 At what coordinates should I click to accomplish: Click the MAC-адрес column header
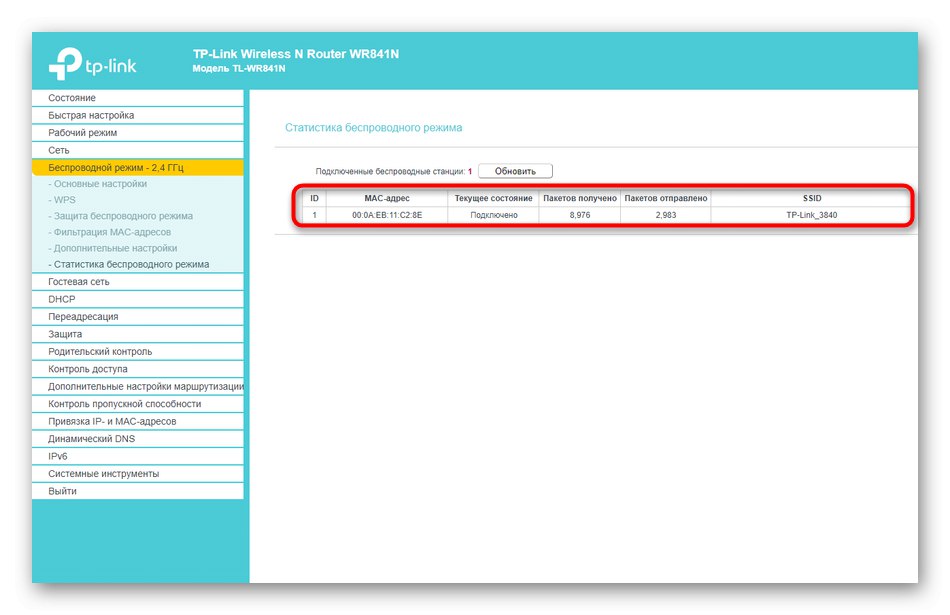387,198
